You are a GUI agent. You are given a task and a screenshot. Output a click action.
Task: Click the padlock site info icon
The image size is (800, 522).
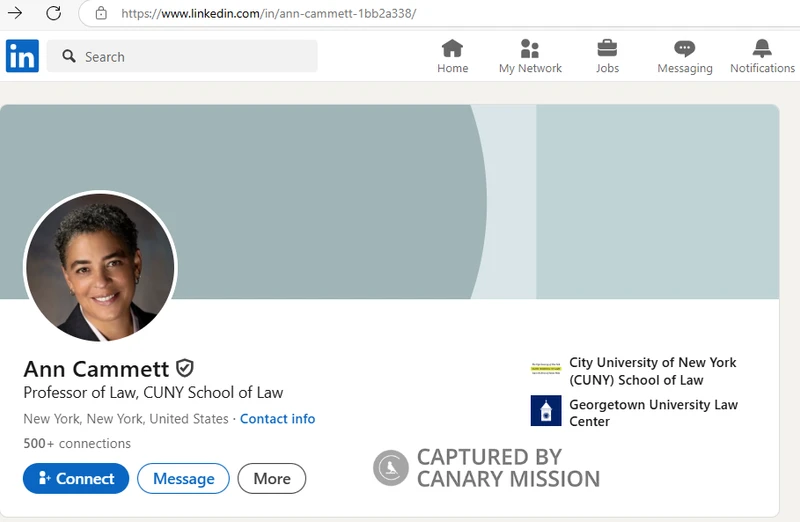pyautogui.click(x=101, y=13)
